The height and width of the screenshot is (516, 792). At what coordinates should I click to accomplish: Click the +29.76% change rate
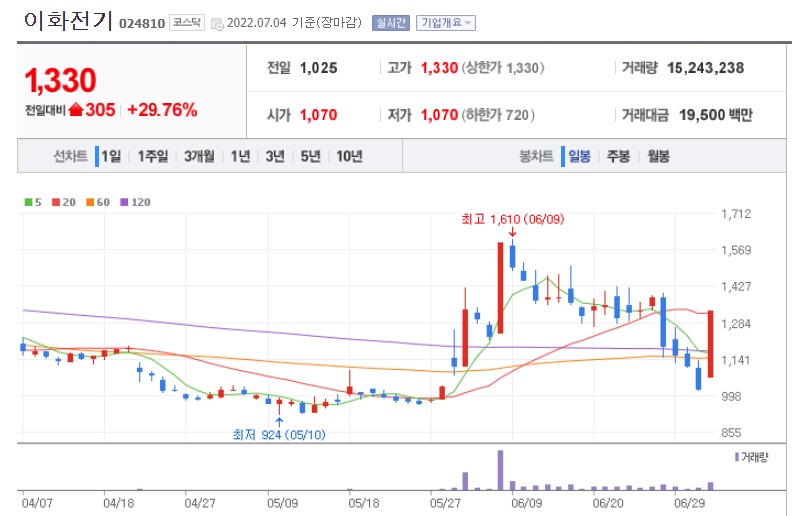(x=162, y=110)
